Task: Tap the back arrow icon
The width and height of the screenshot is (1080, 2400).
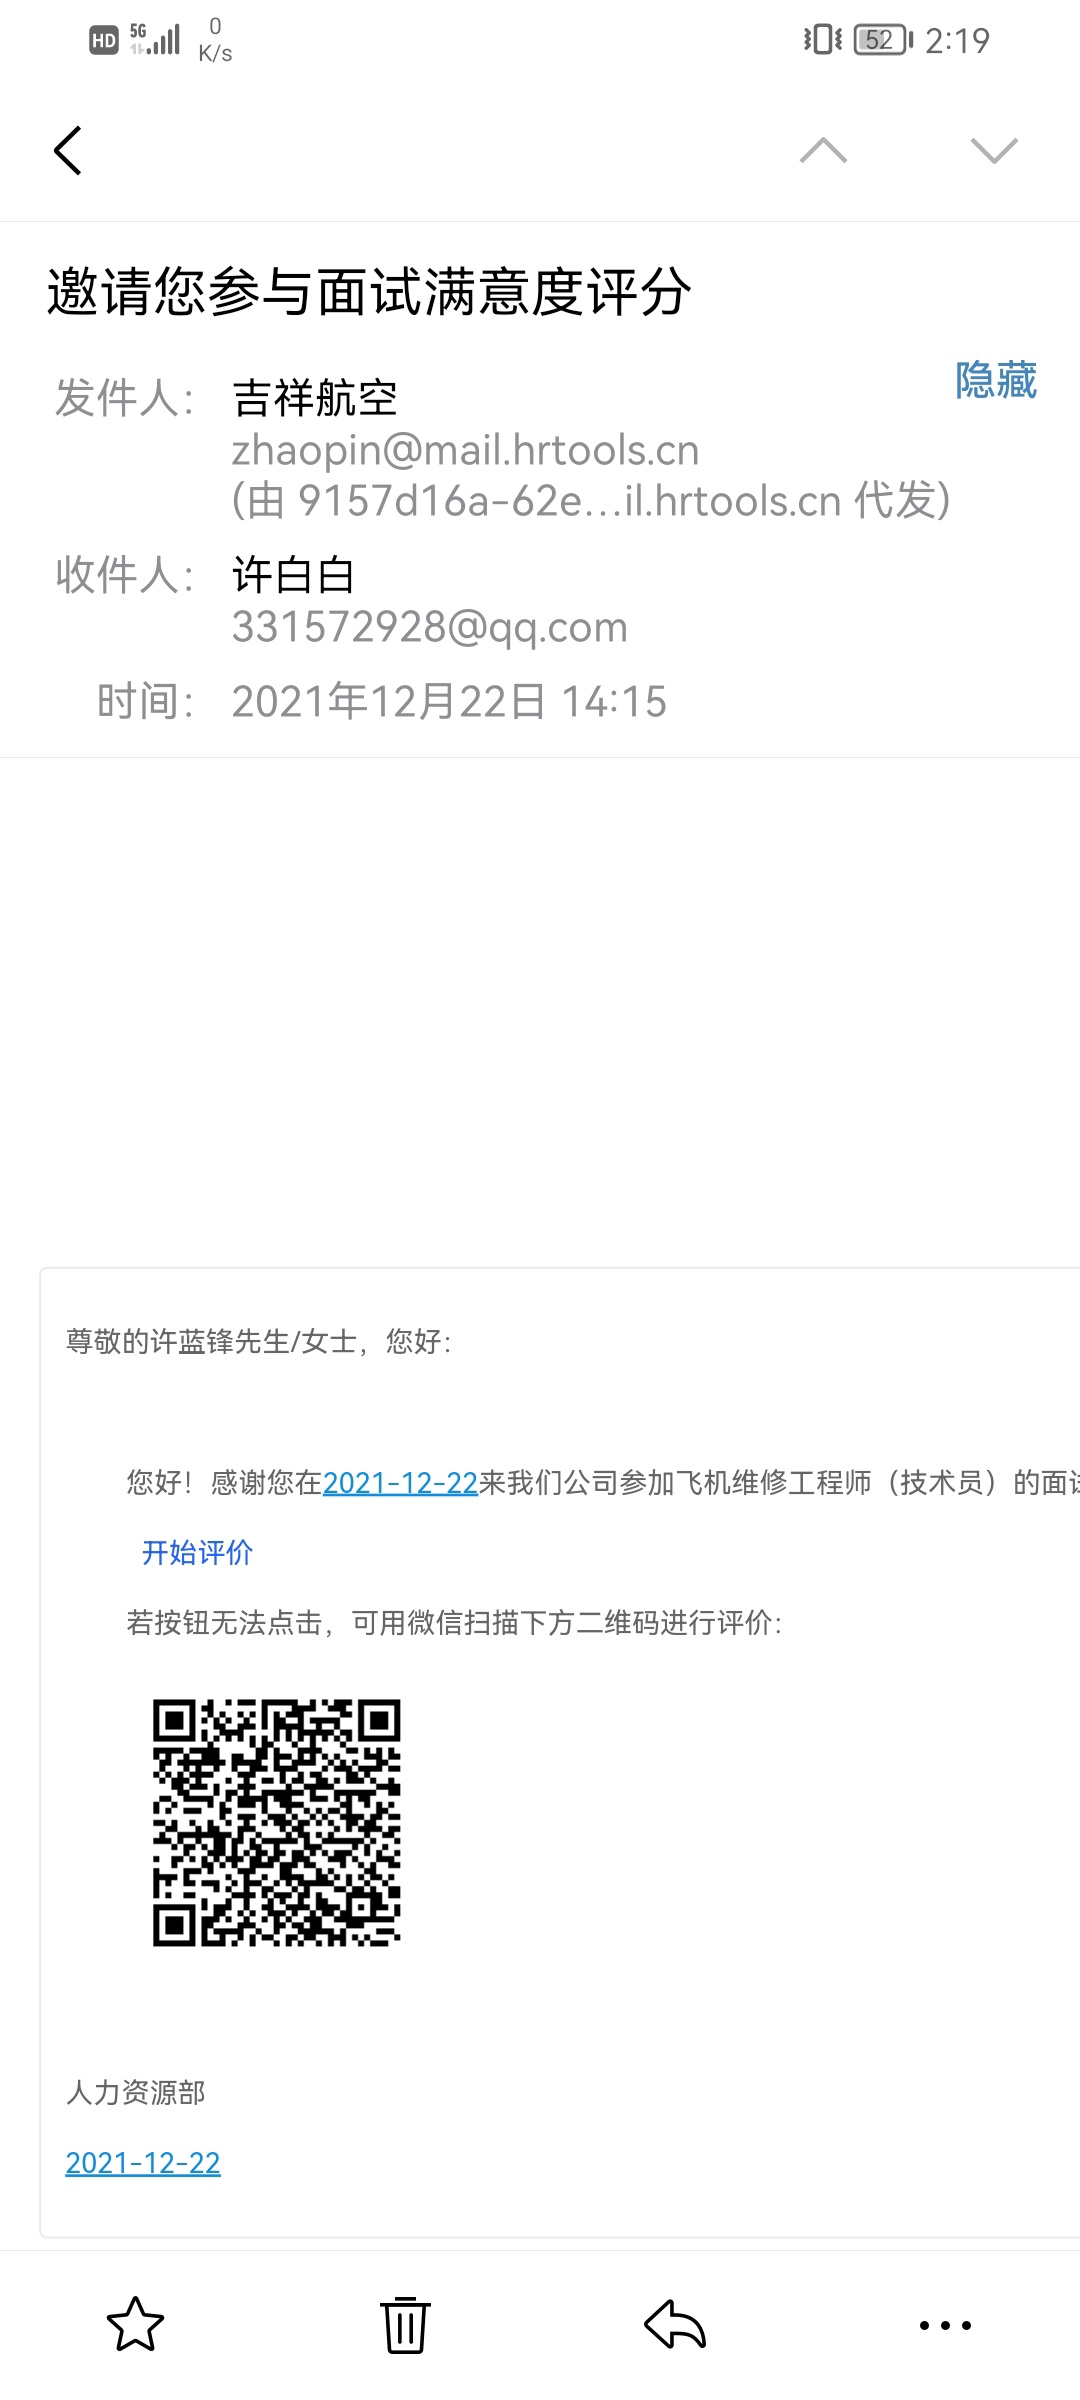Action: click(67, 151)
